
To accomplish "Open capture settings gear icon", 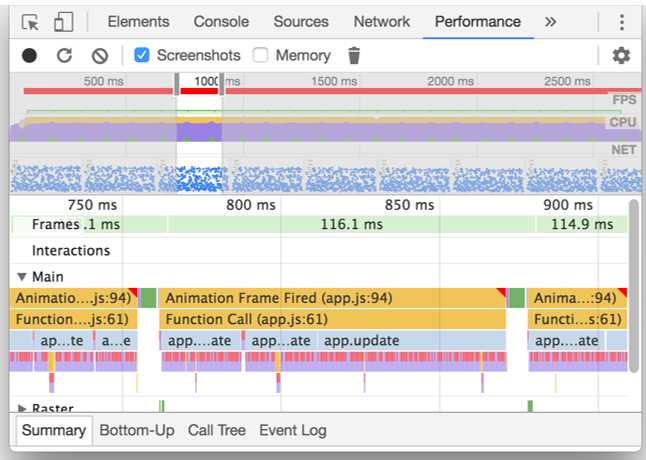I will pyautogui.click(x=621, y=55).
